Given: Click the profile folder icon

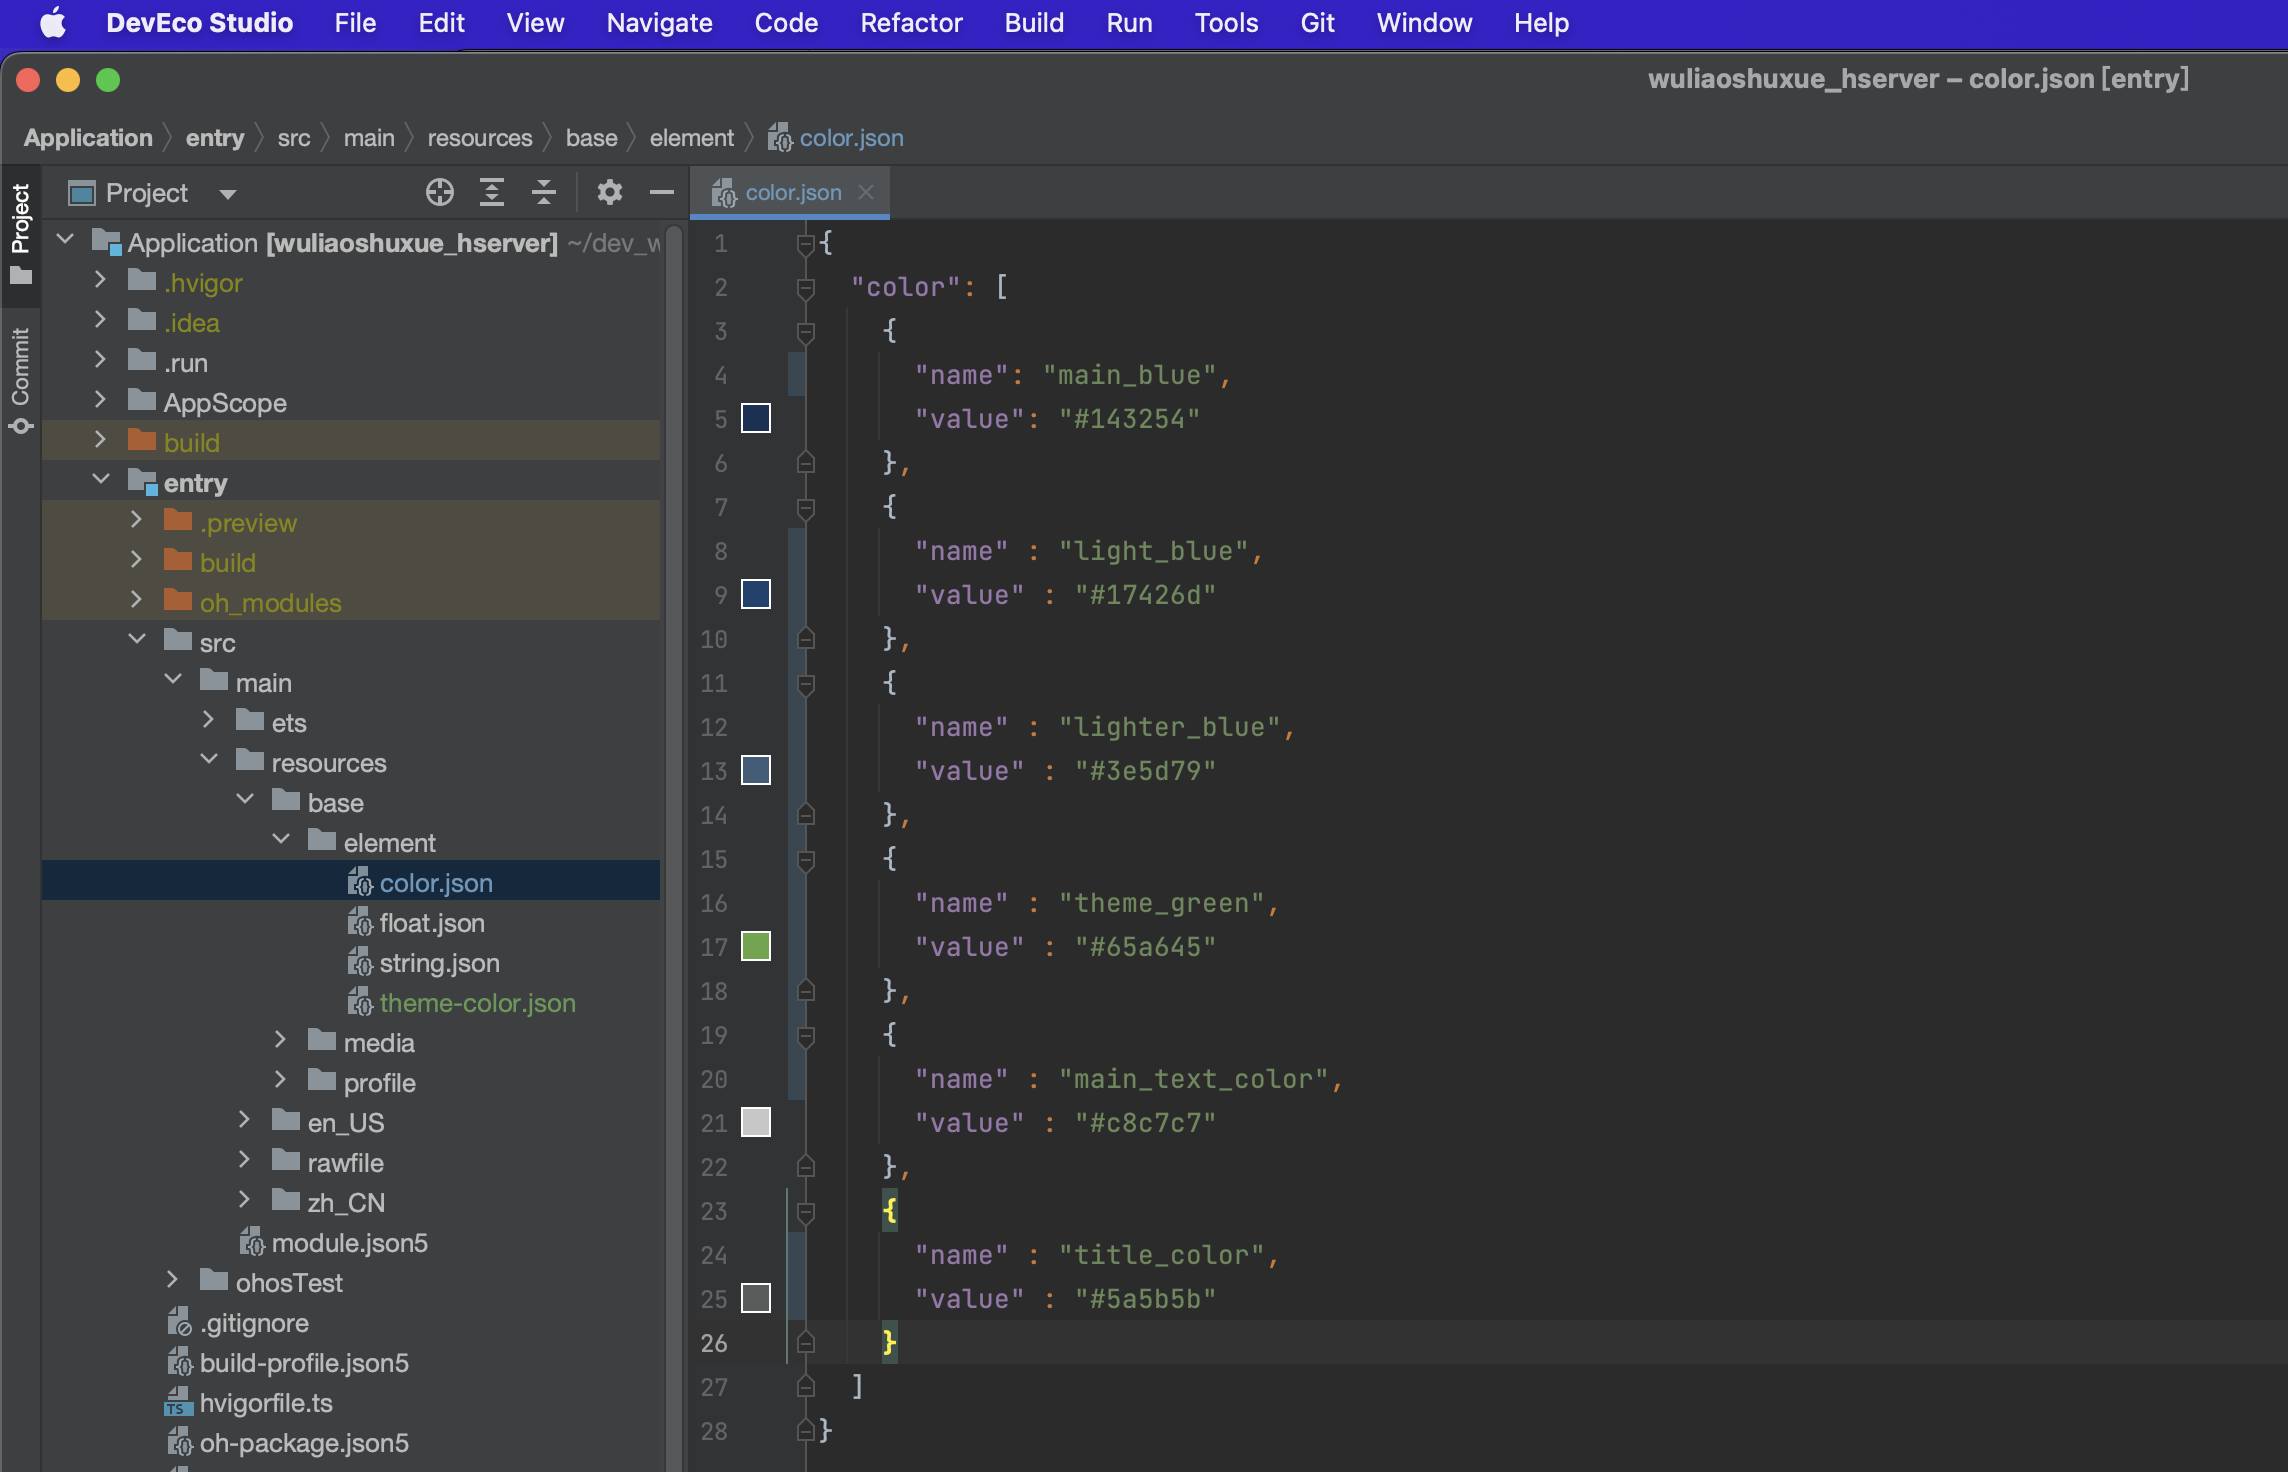Looking at the screenshot, I should click(322, 1081).
